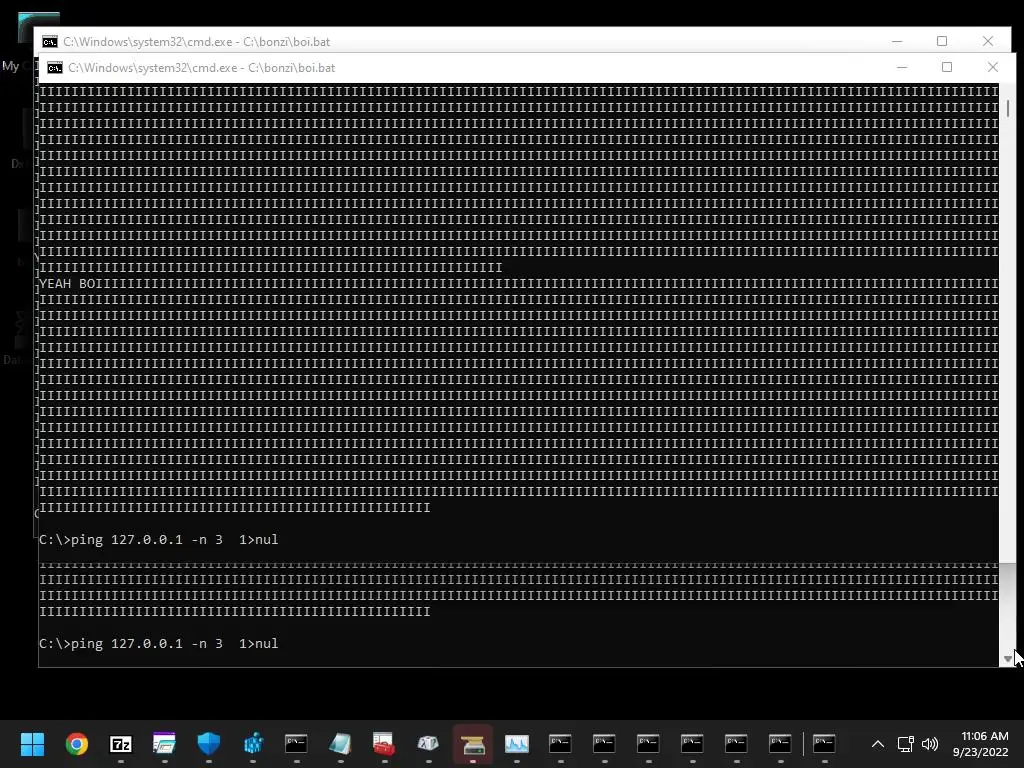The image size is (1024, 768).
Task: Close the back boi.bat cmd window
Action: (988, 41)
